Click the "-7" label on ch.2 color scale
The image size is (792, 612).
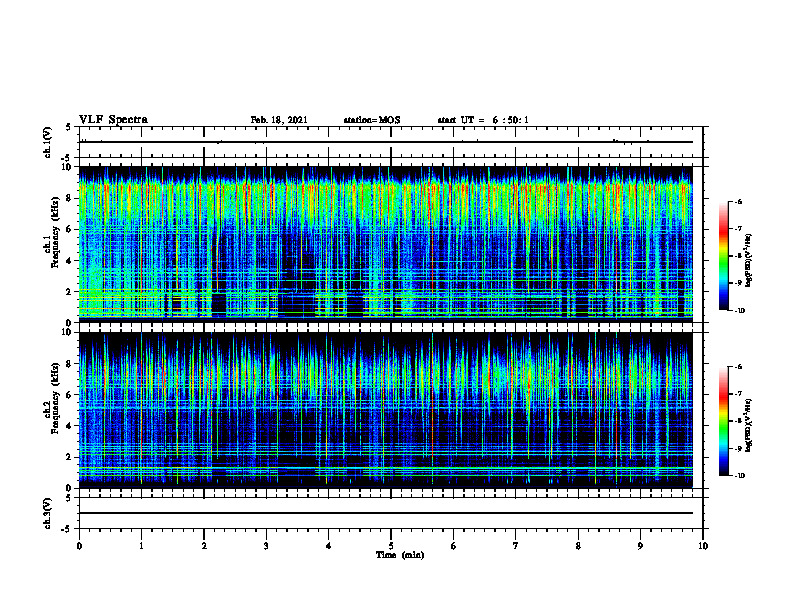click(737, 394)
